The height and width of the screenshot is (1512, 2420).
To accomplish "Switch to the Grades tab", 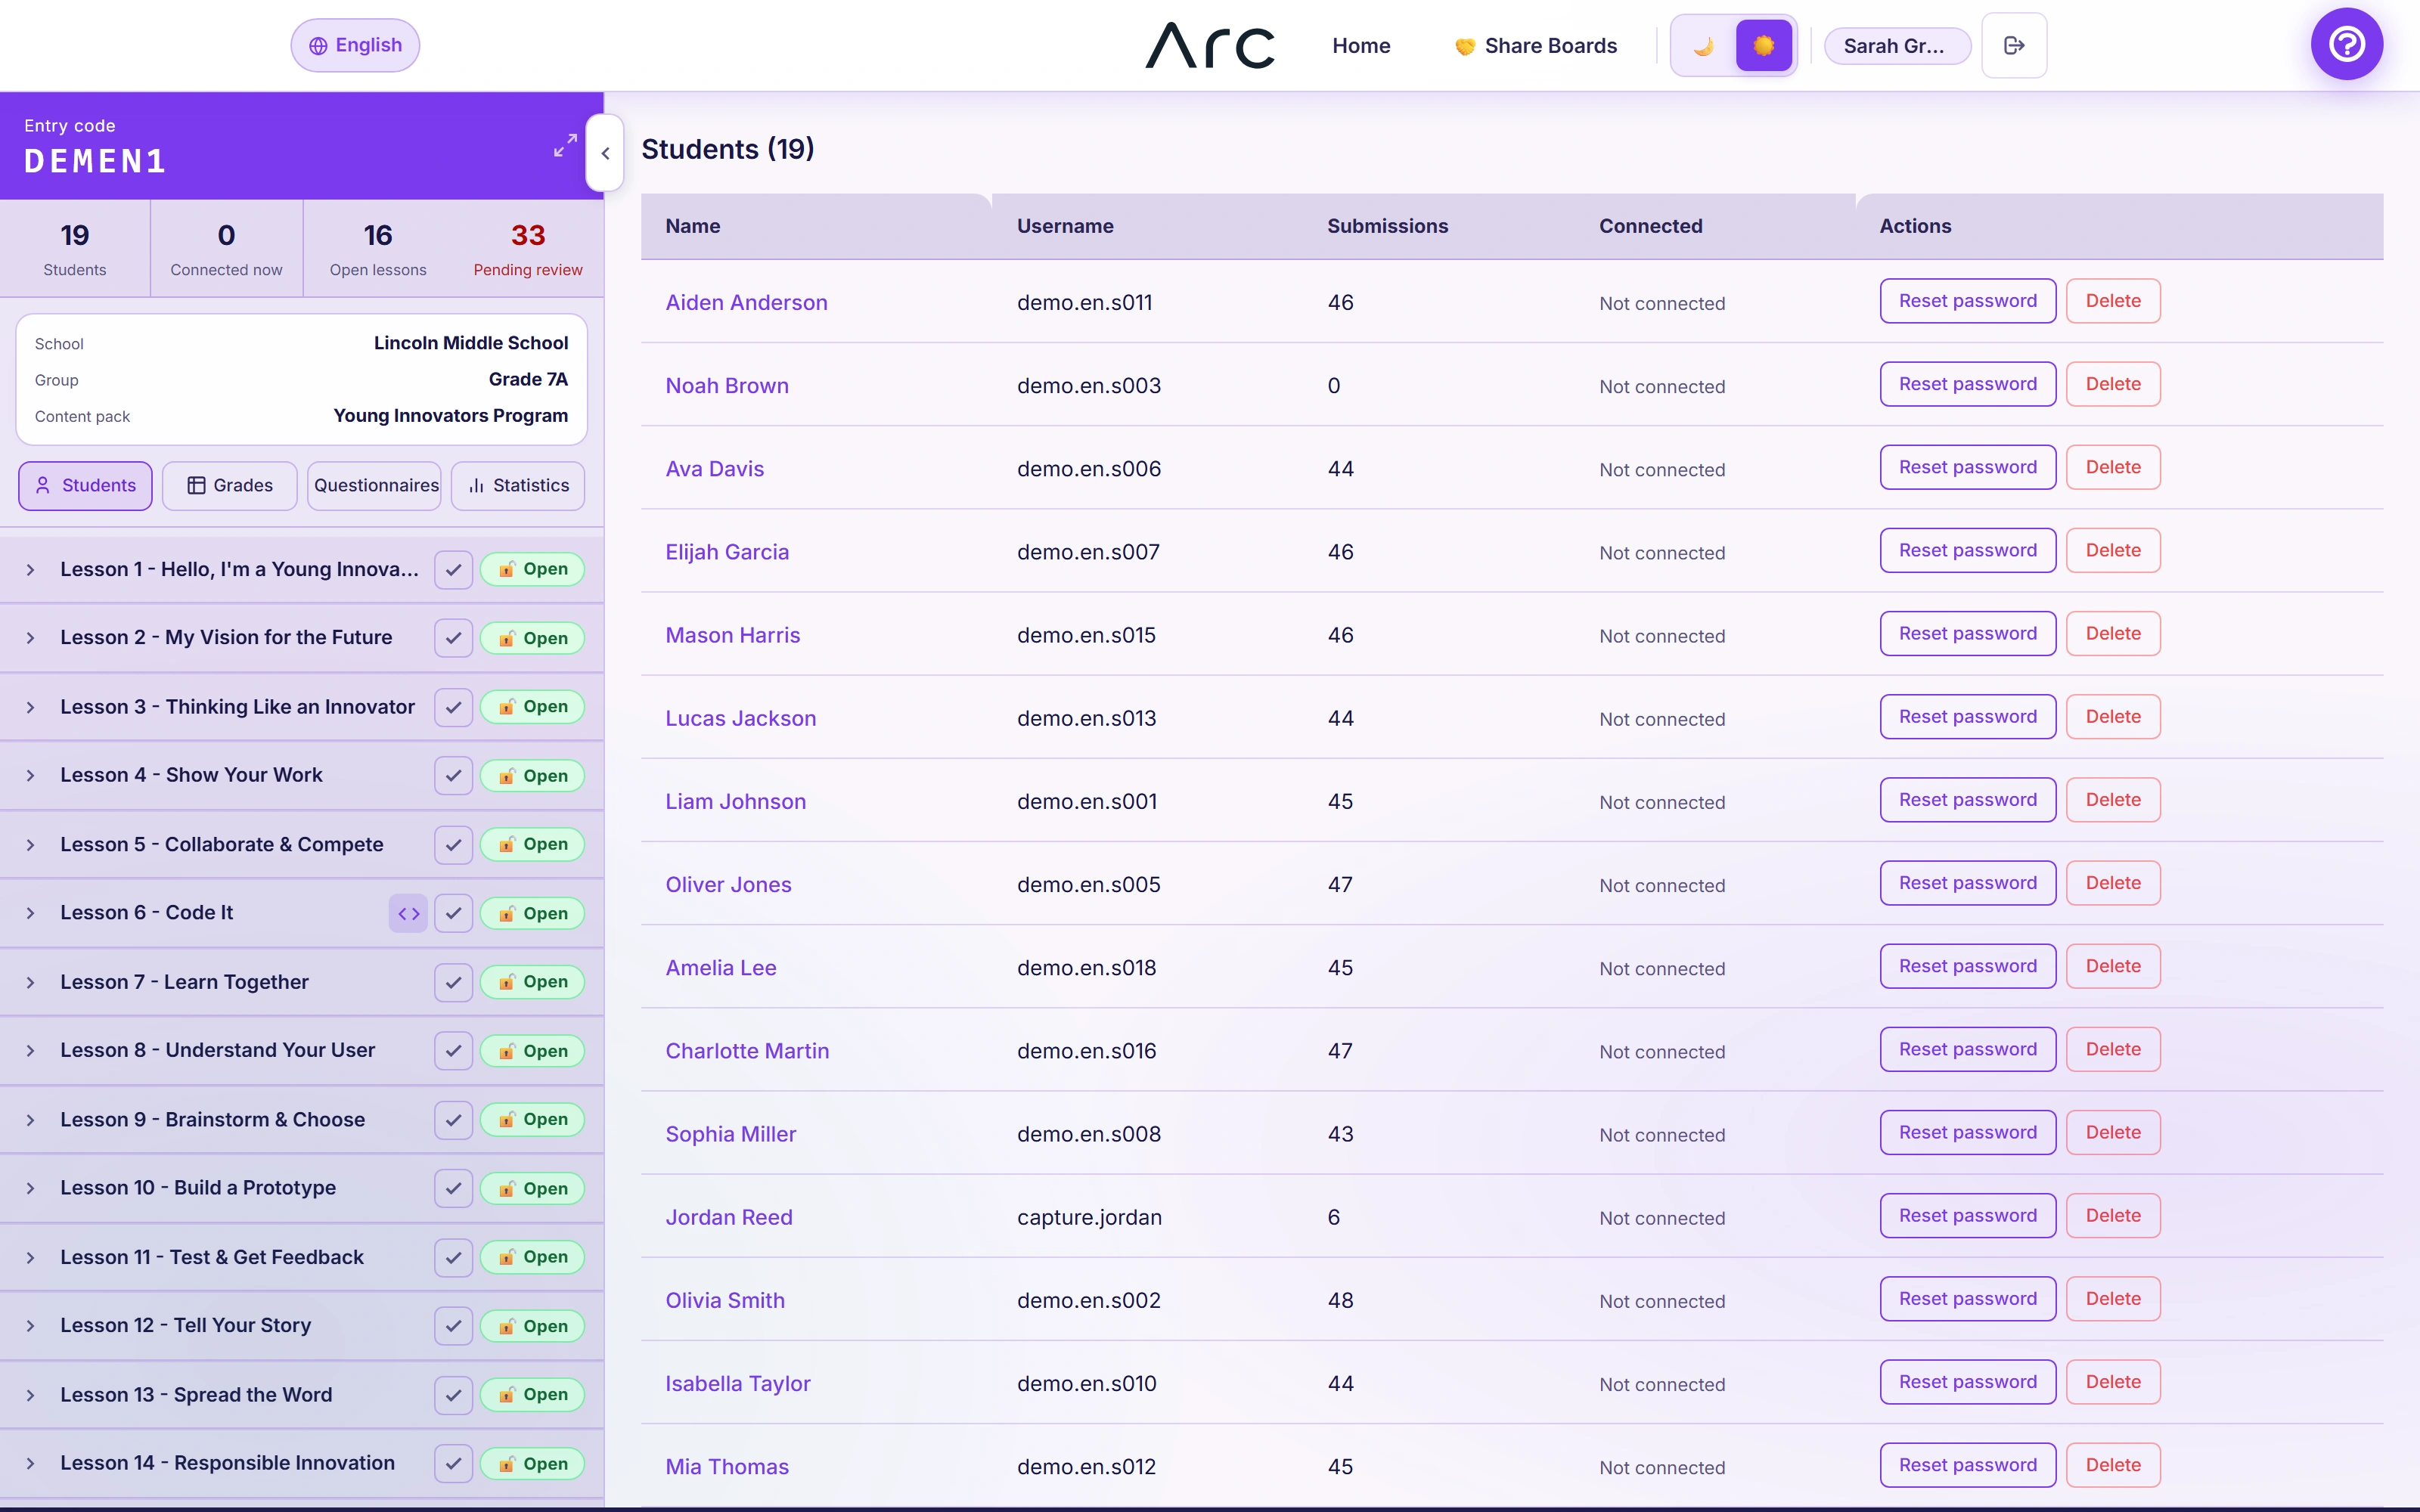I will tap(230, 486).
